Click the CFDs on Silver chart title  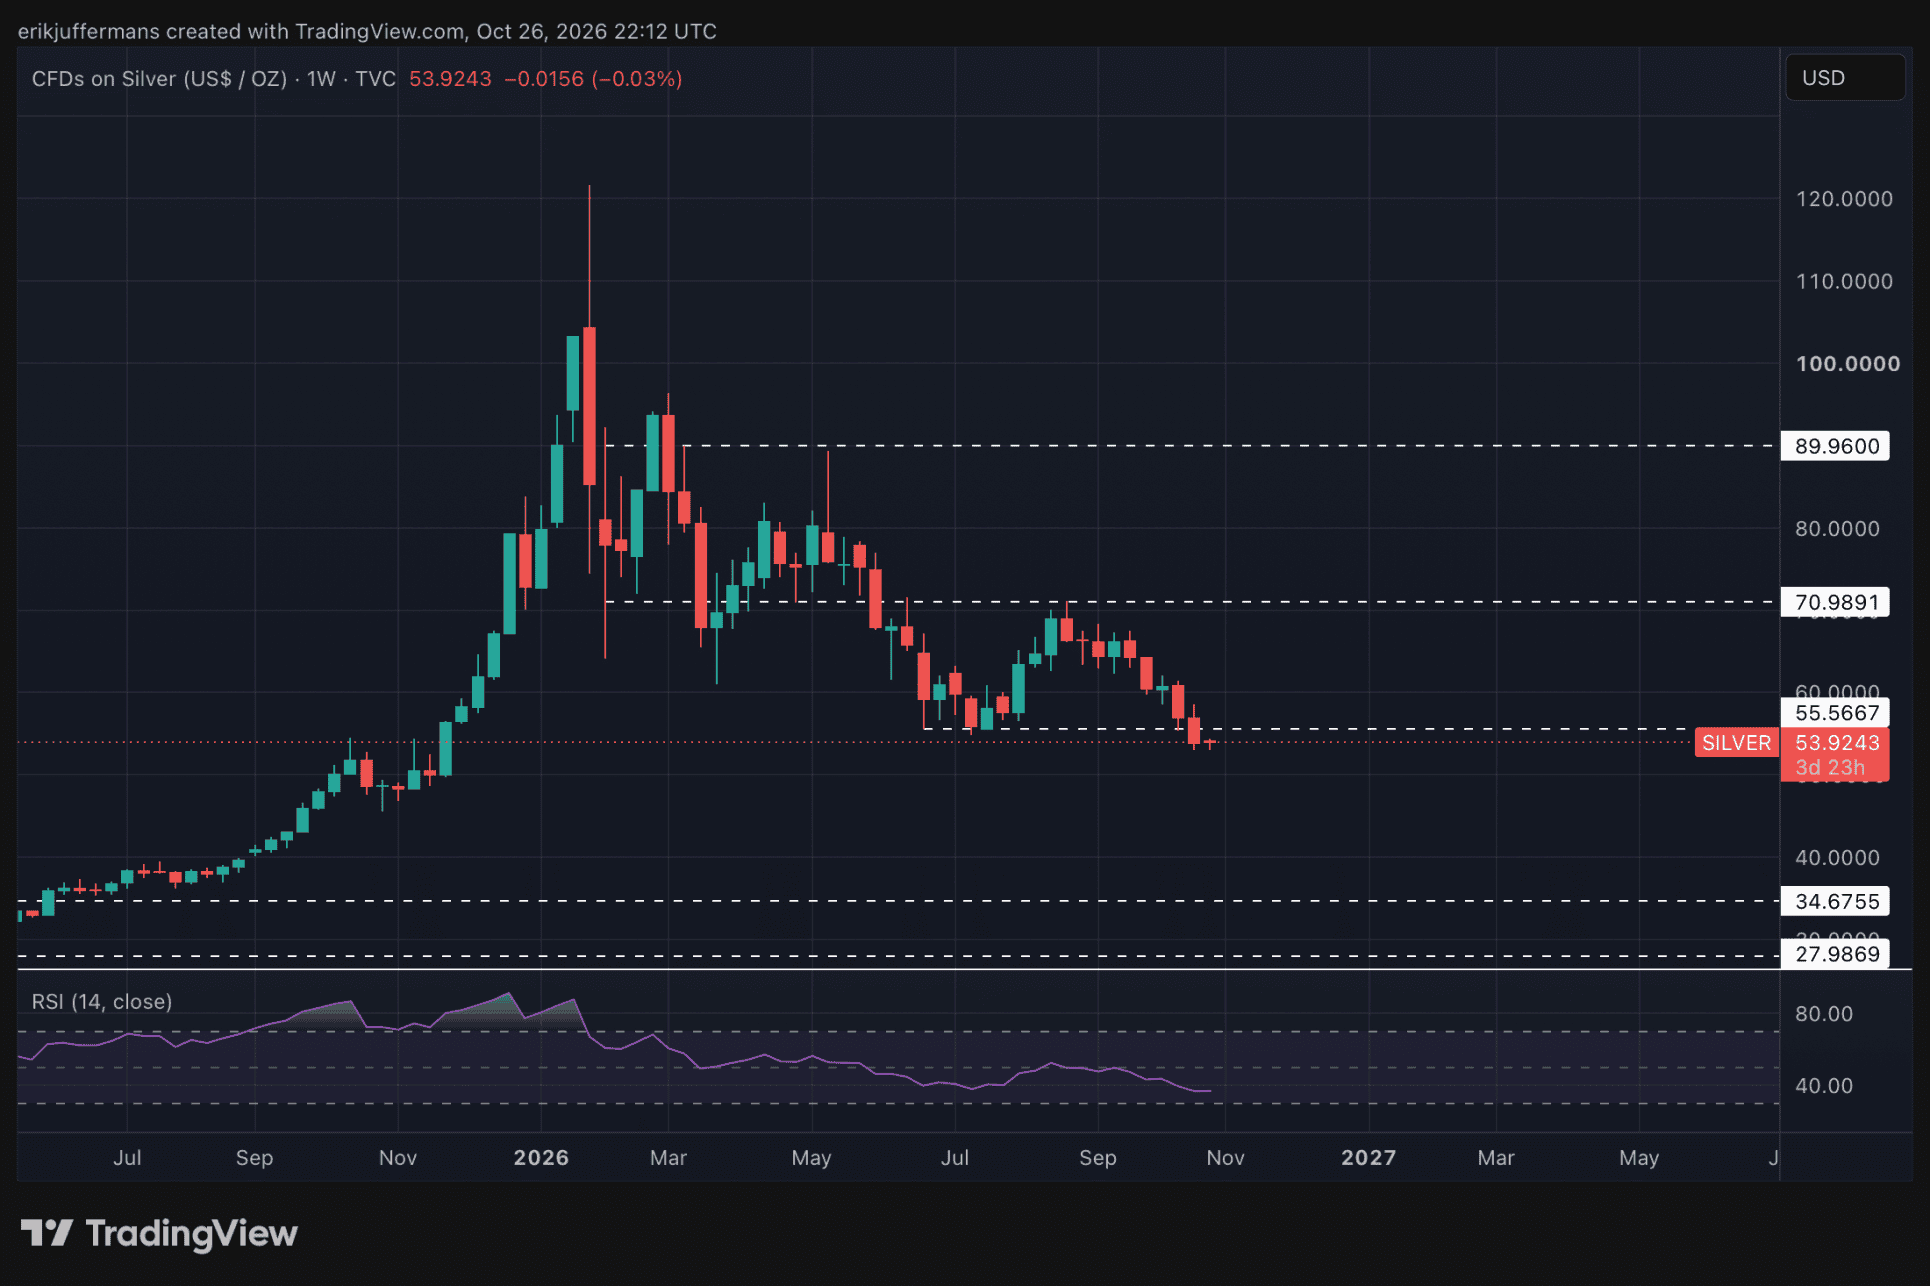(x=159, y=79)
